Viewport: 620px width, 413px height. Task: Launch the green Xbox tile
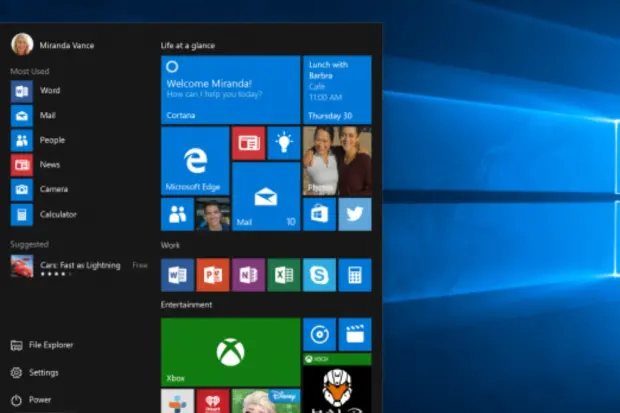tap(231, 352)
